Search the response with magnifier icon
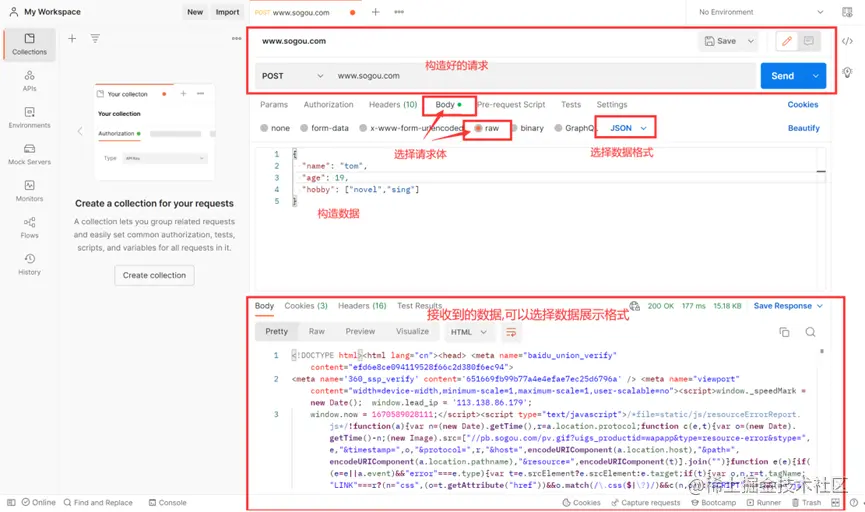Screen dimensions: 865x512 pyautogui.click(x=810, y=332)
